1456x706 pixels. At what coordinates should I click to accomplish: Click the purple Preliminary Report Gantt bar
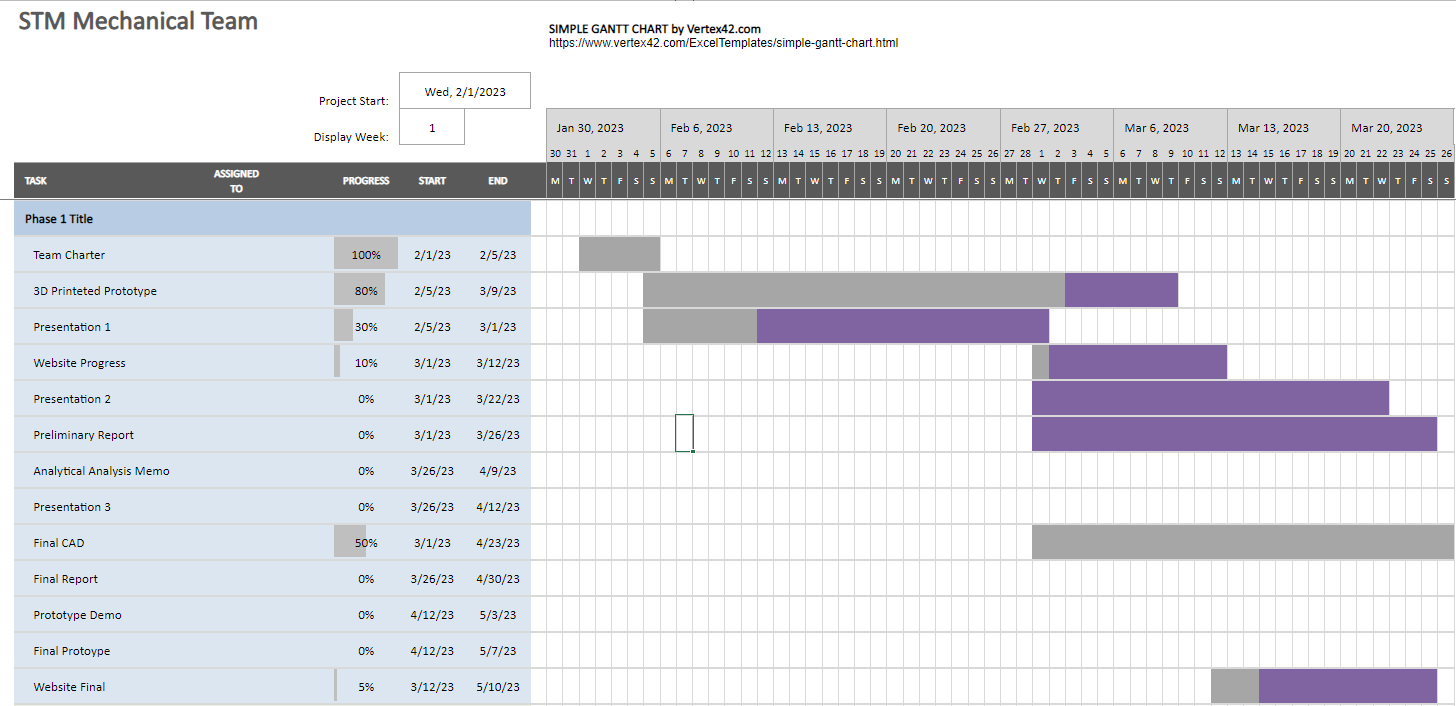pyautogui.click(x=1234, y=434)
